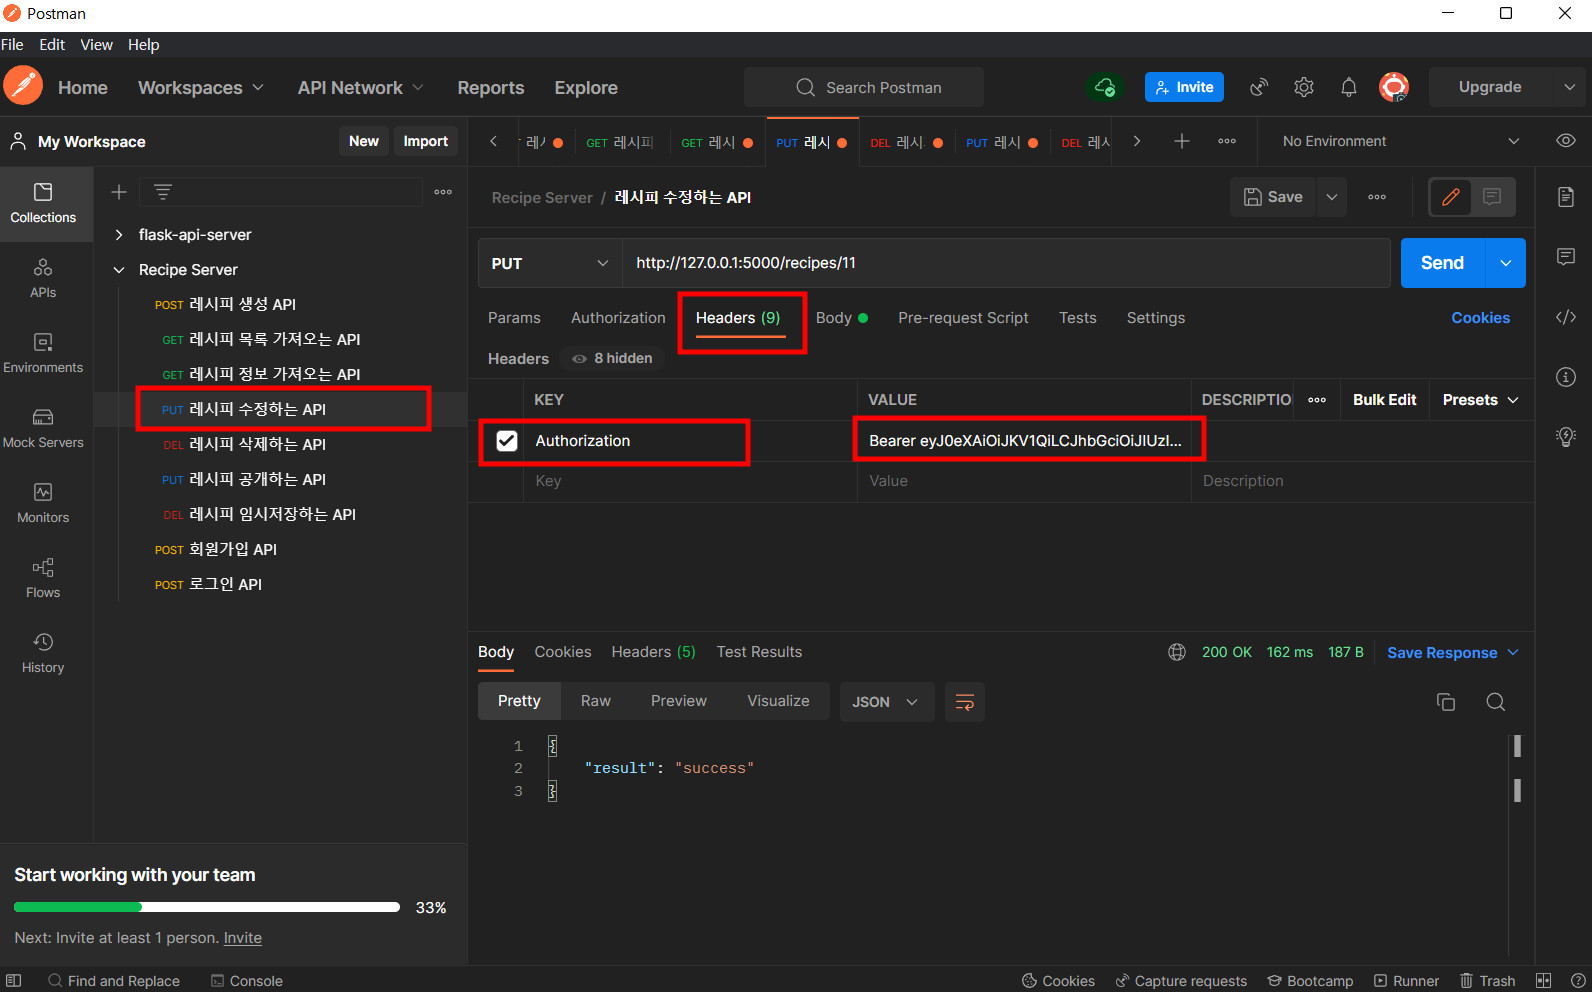Screen dimensions: 1592x992
Task: Open the settings gear icon
Action: pos(1304,87)
